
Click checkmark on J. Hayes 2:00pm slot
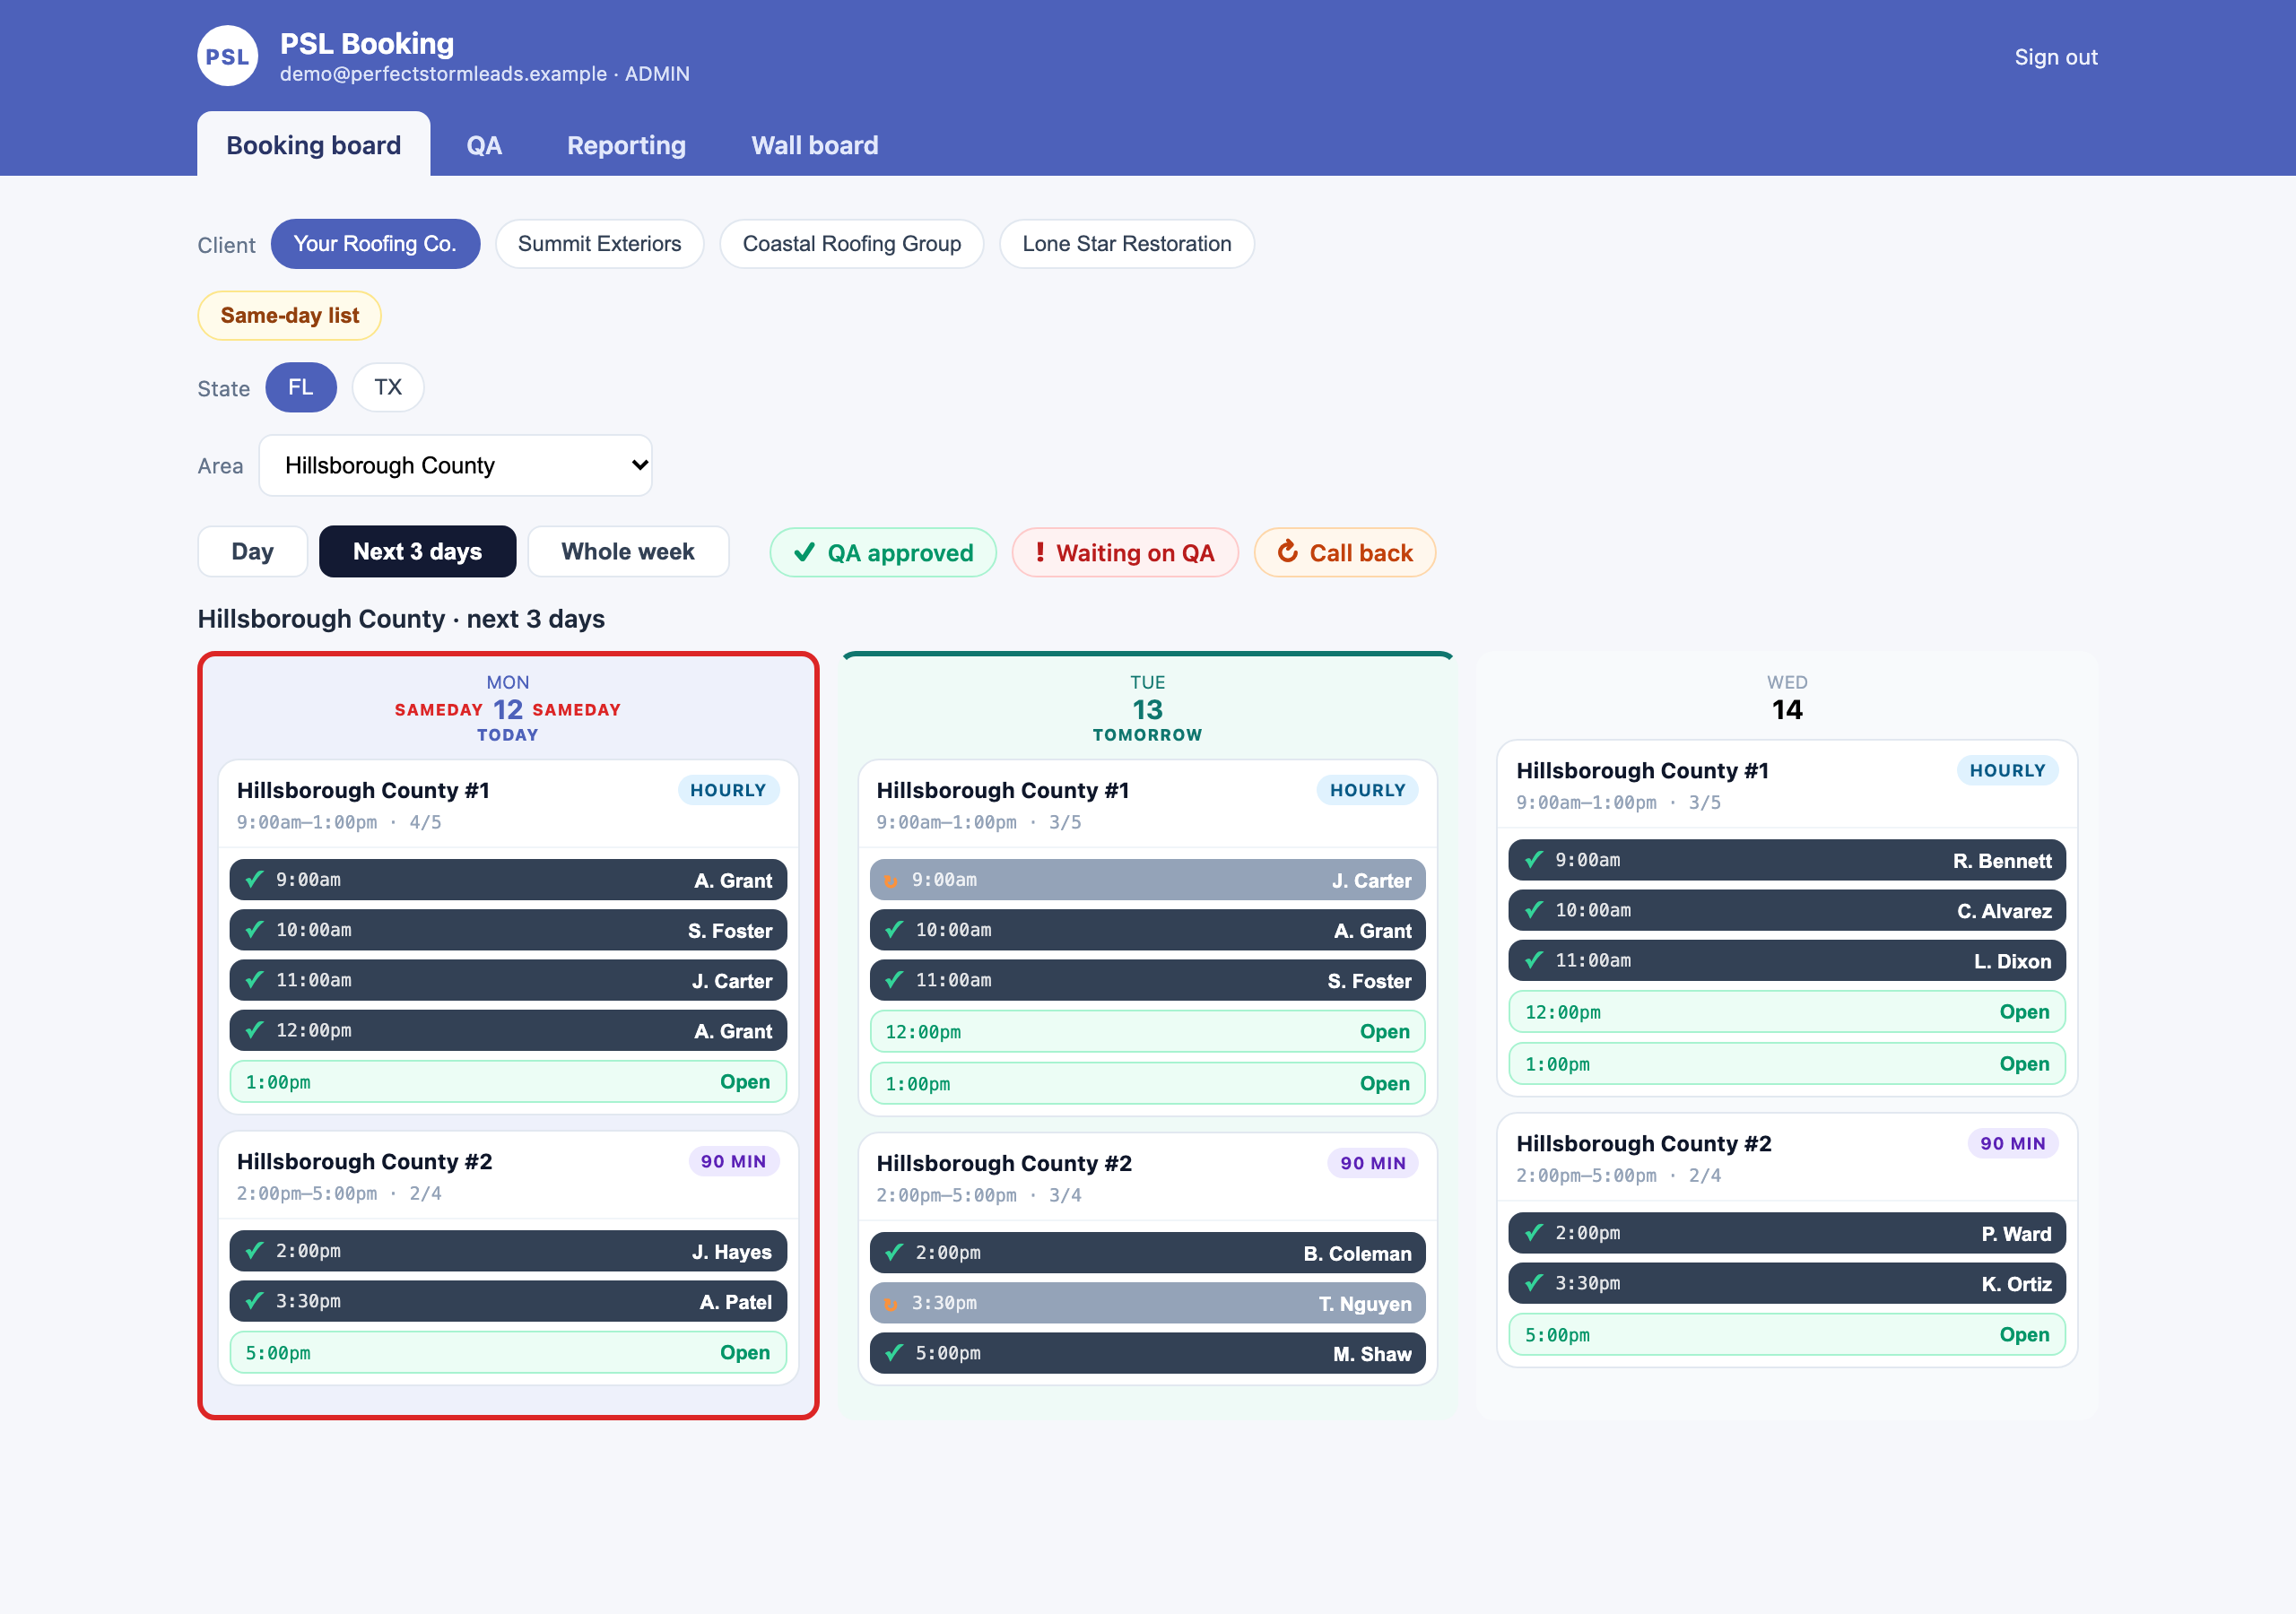[x=255, y=1250]
